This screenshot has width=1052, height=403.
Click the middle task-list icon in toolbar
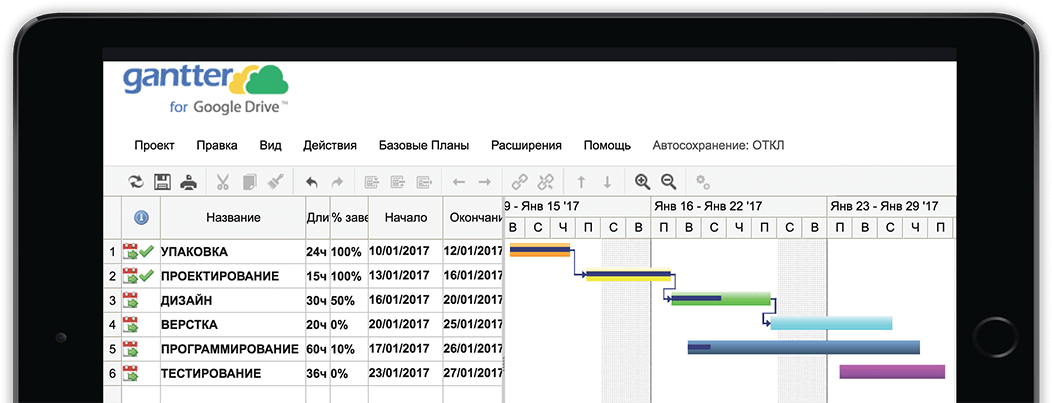point(398,182)
